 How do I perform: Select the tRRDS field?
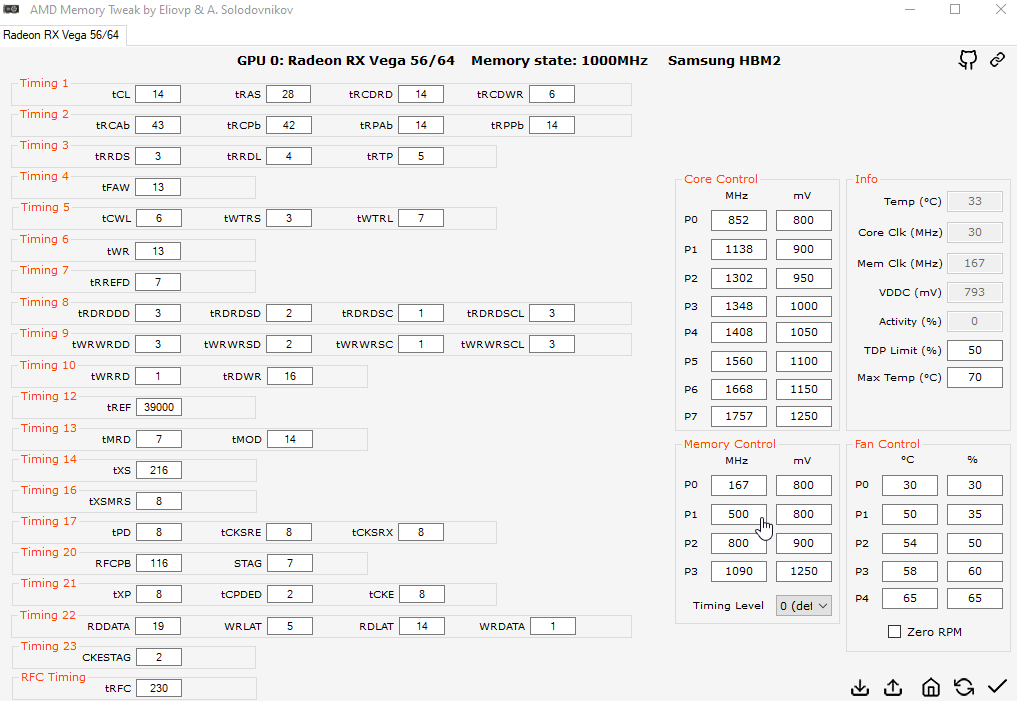pos(158,156)
